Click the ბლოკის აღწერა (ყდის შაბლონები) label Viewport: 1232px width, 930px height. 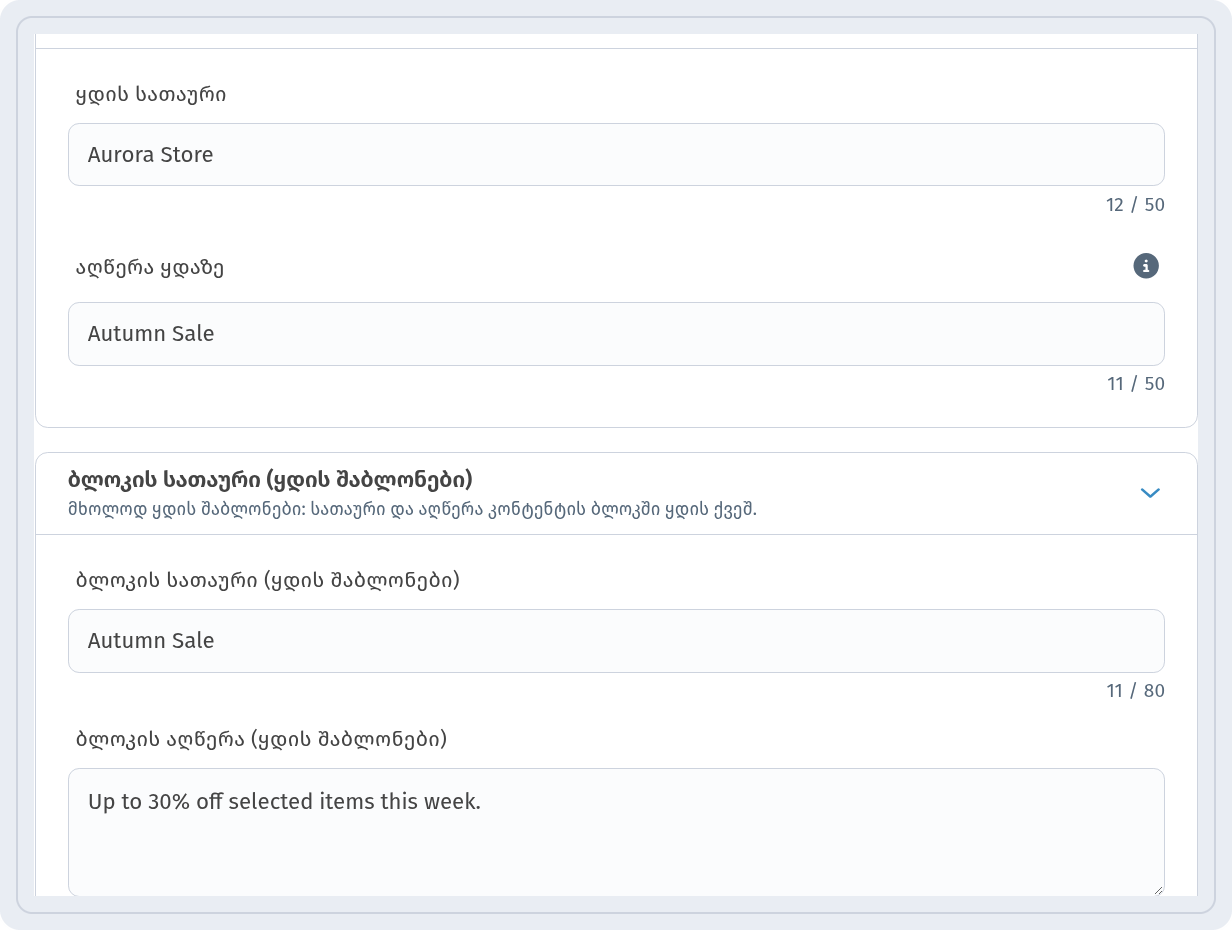click(262, 740)
